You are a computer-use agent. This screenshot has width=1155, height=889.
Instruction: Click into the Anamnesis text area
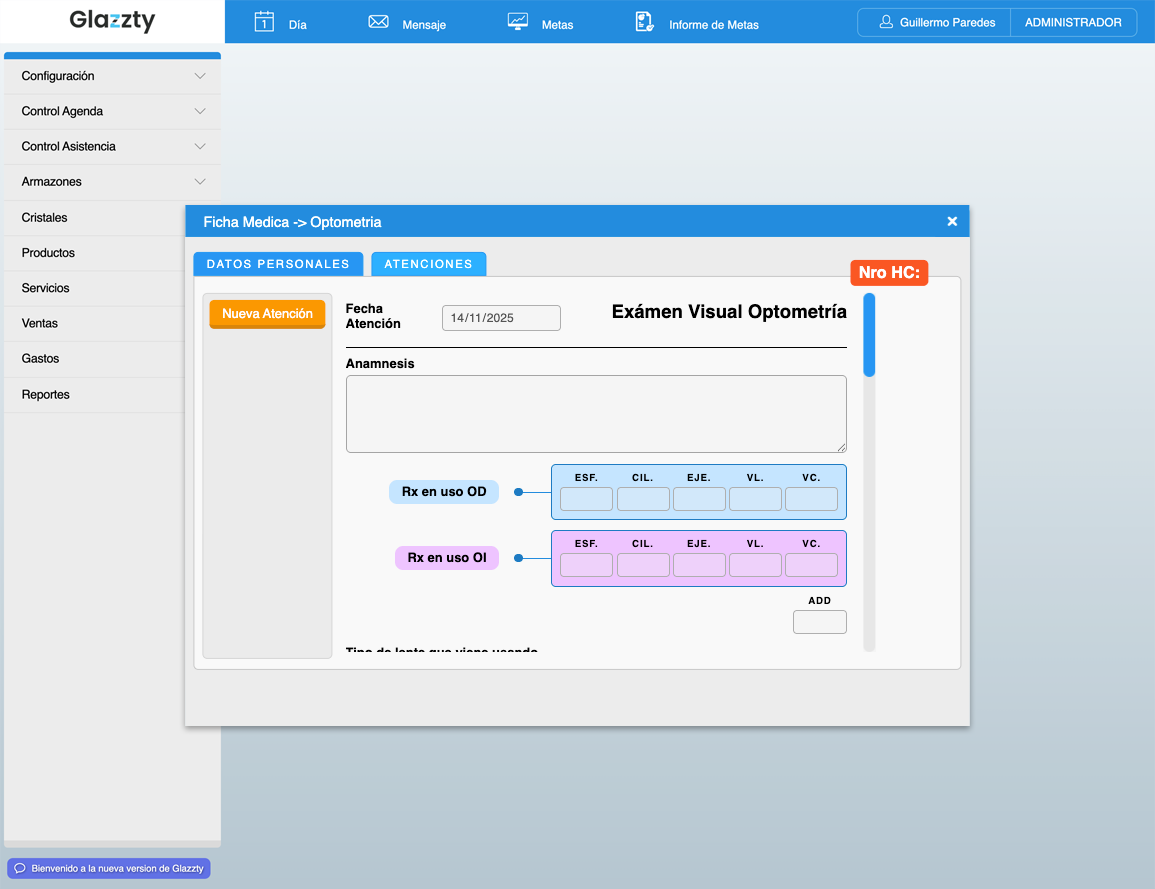click(596, 414)
